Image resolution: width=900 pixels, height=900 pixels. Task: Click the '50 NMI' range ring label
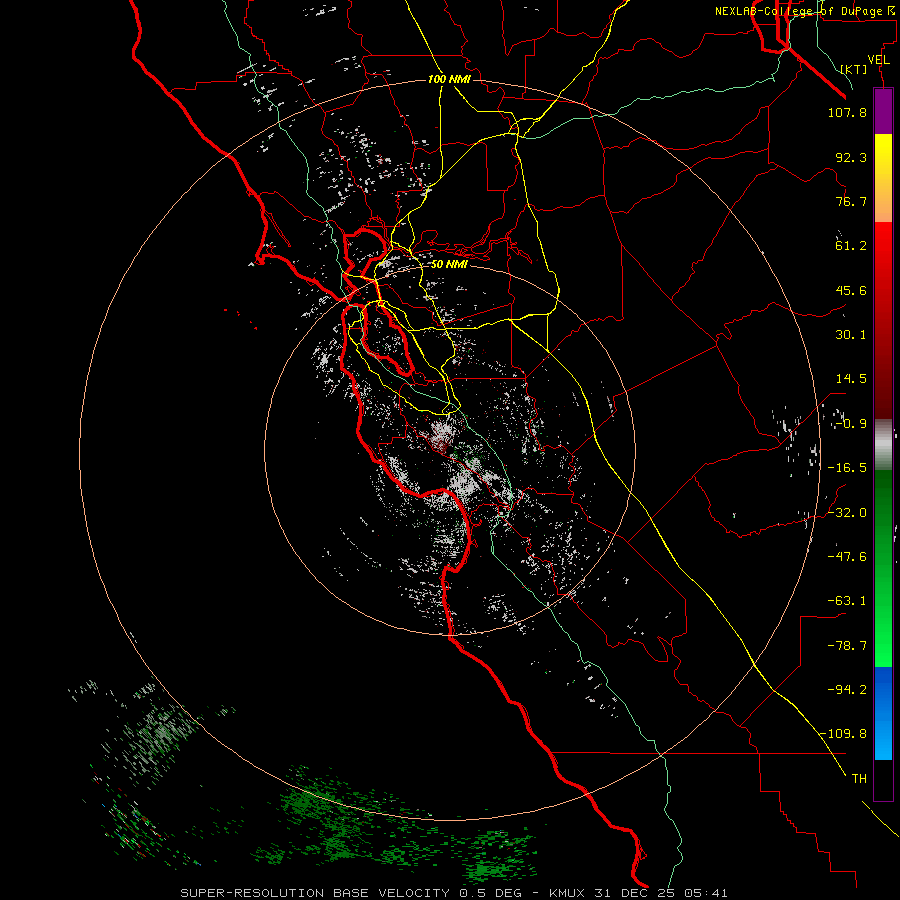(x=449, y=264)
